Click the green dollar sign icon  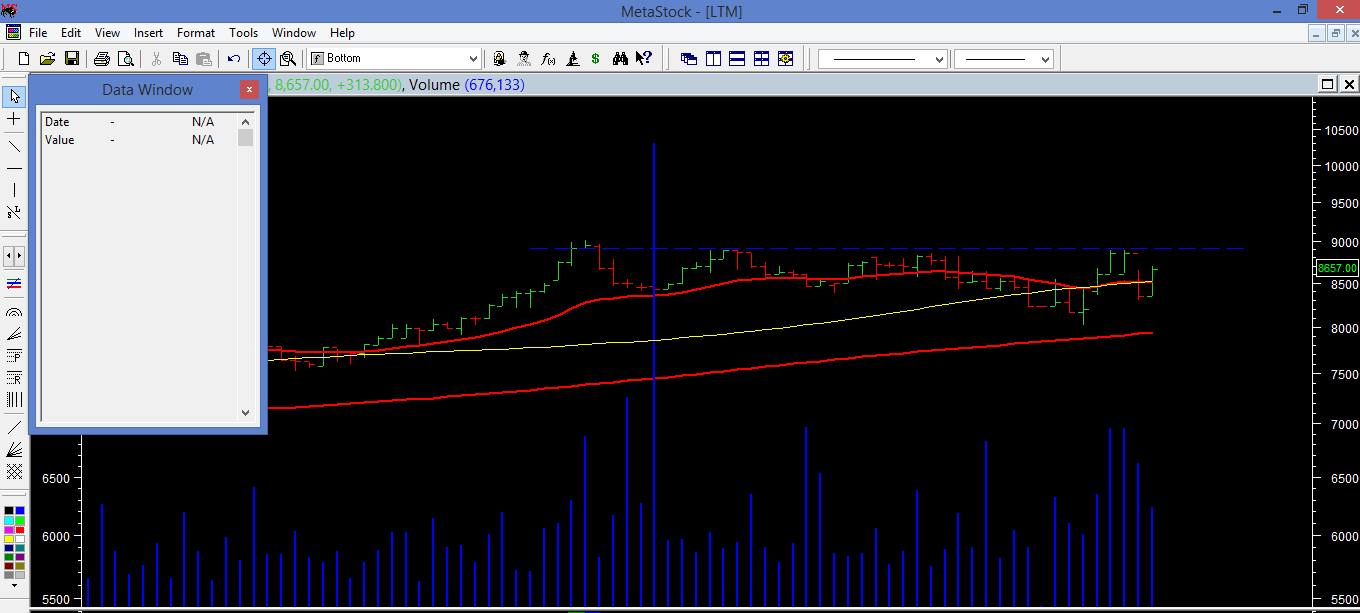[595, 59]
